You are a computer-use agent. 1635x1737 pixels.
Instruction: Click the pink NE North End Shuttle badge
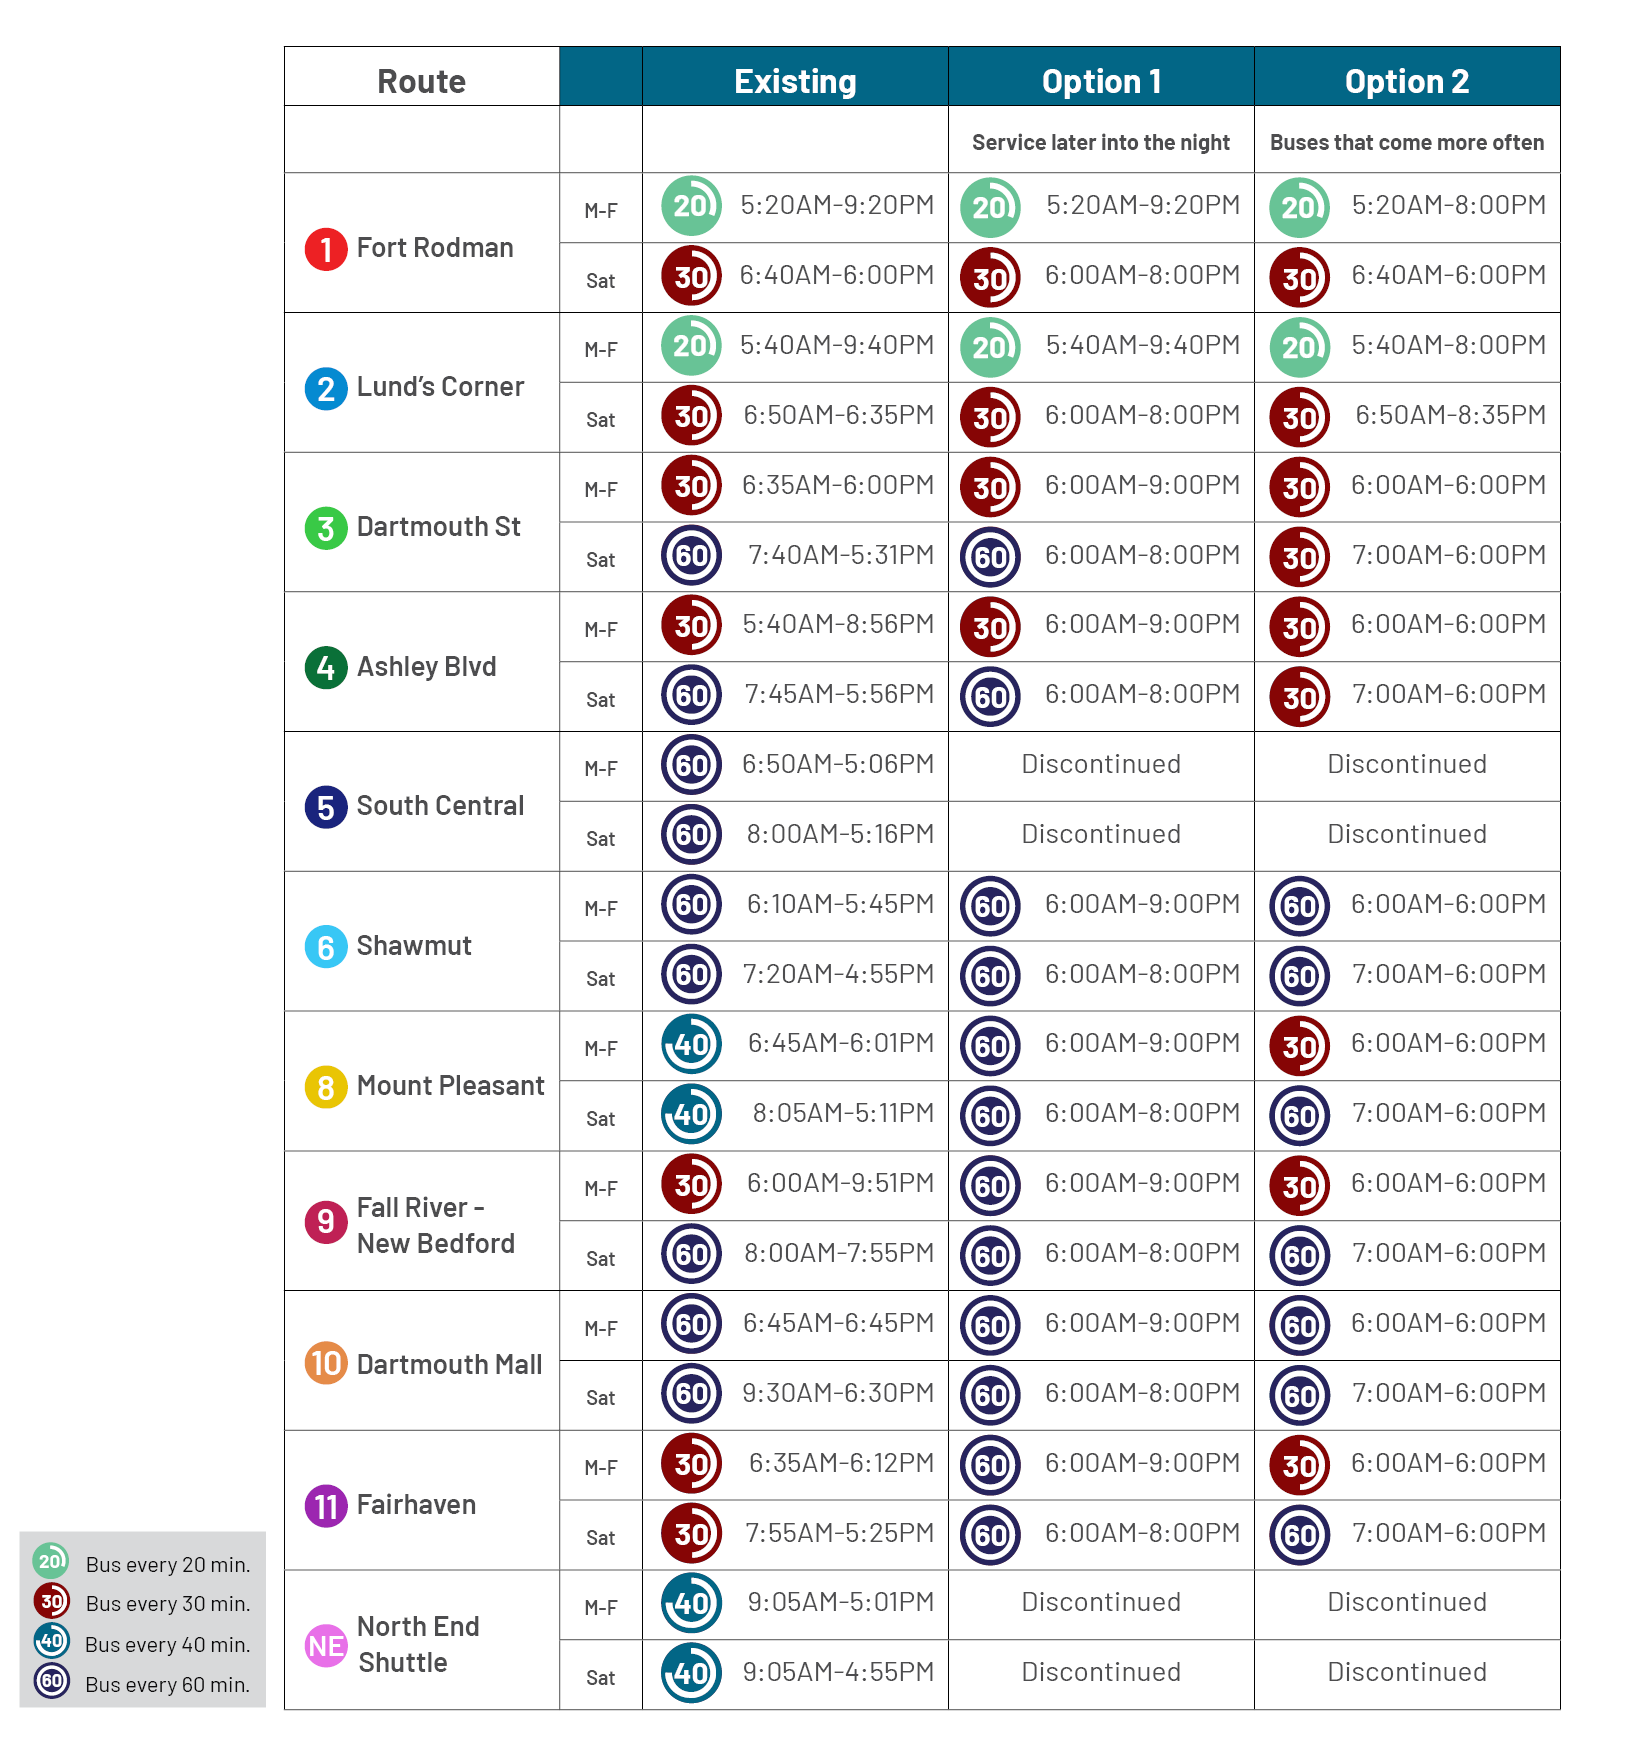coord(325,1645)
